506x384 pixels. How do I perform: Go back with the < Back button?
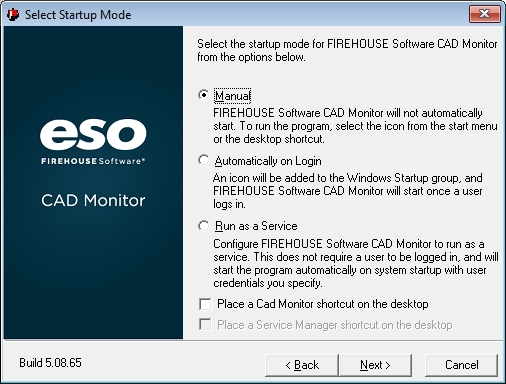tap(302, 365)
